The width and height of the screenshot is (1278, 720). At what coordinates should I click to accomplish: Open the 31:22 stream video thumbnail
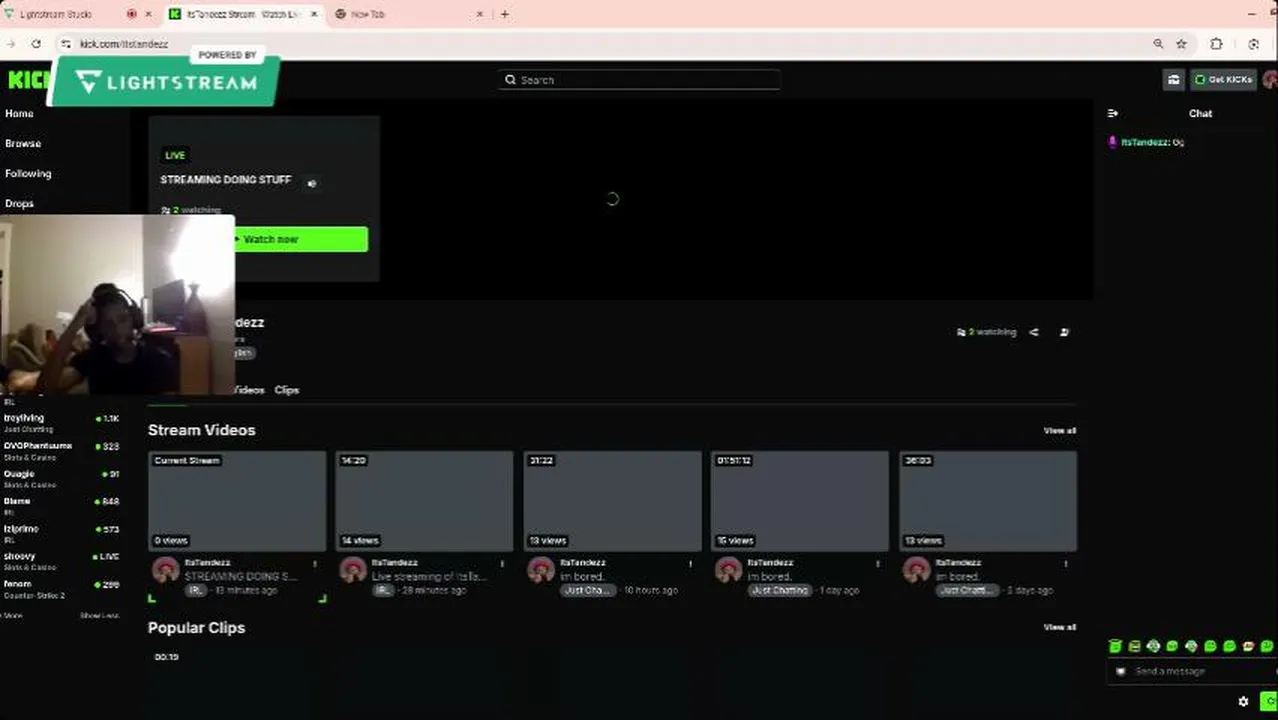pos(613,501)
